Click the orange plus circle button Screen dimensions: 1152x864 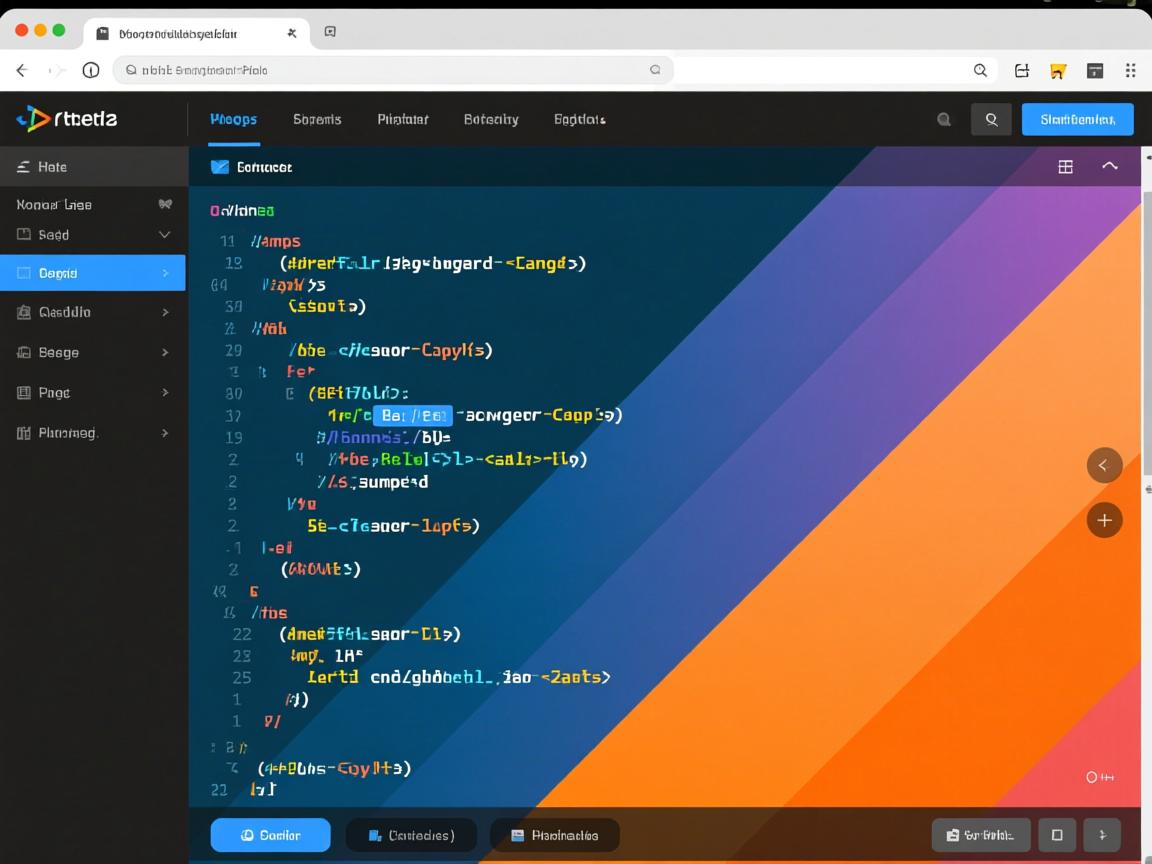[x=1104, y=520]
